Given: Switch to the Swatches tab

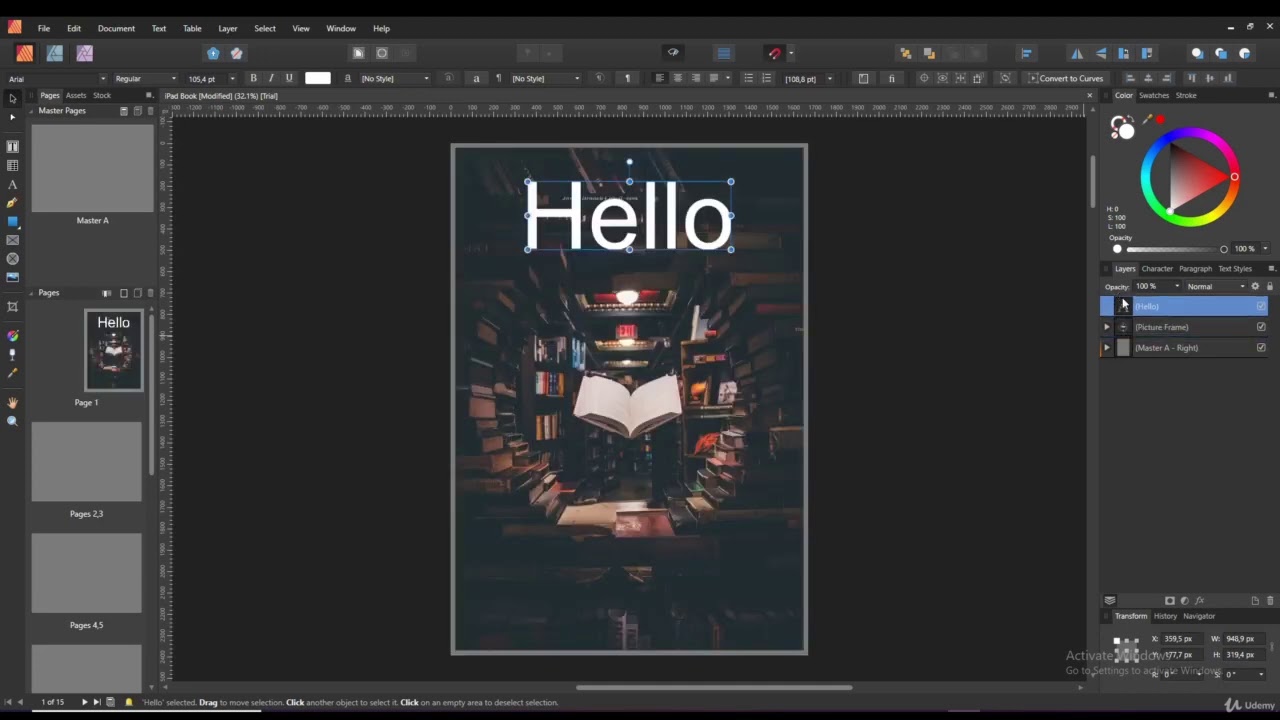Looking at the screenshot, I should coord(1154,95).
